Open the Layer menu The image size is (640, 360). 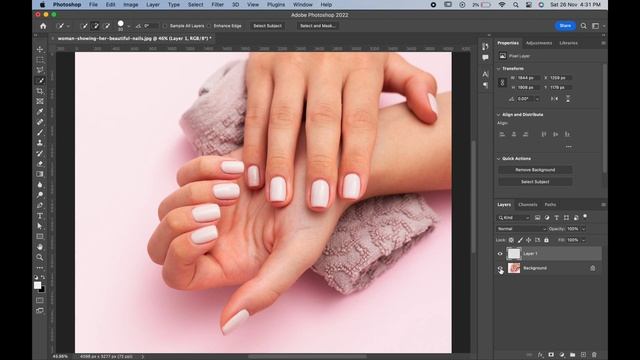[153, 4]
